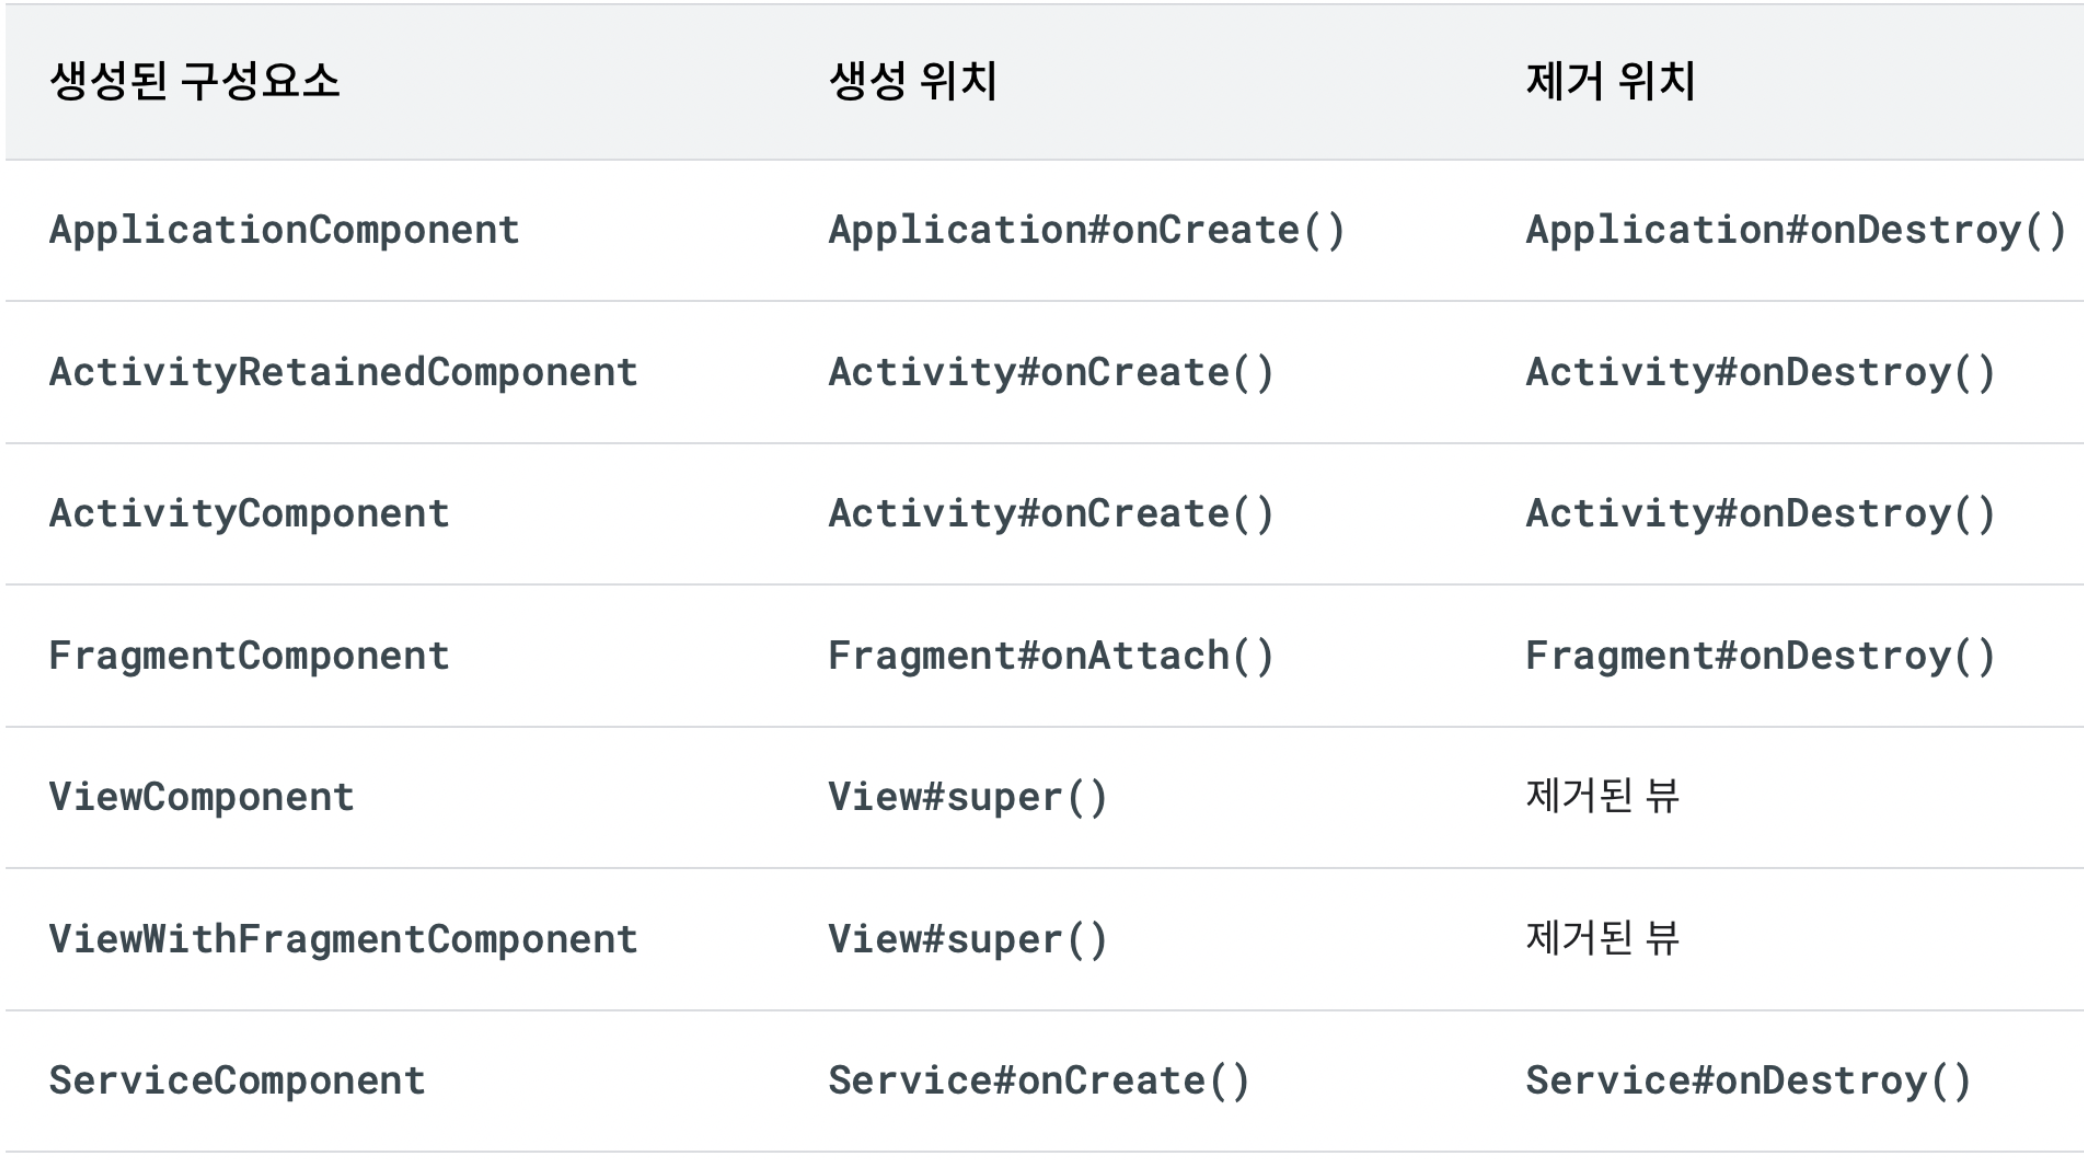Click 제거된 뷰 in ViewWithFragmentComponent row
The image size is (2084, 1160).
(1602, 938)
